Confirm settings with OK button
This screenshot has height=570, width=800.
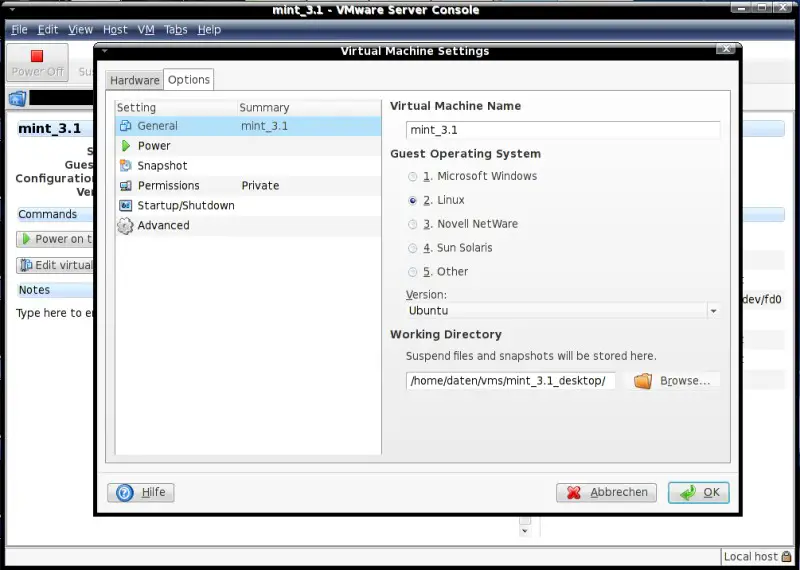click(698, 492)
